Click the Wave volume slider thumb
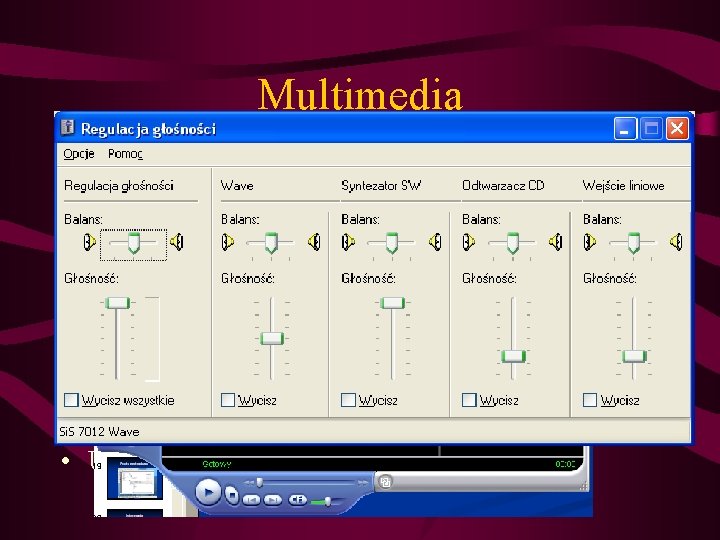This screenshot has height=540, width=720. (272, 339)
